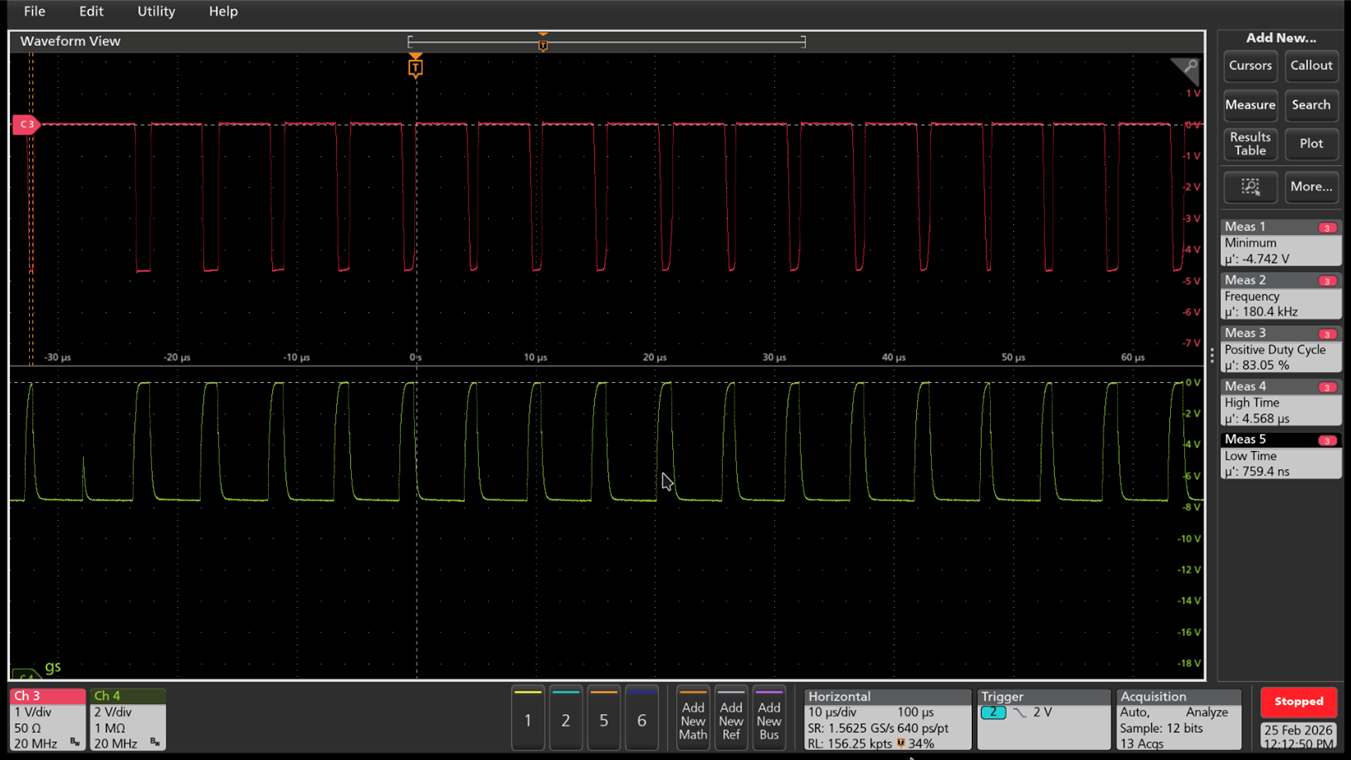The height and width of the screenshot is (760, 1351).
Task: Open the Meas 5 Low Time badge
Action: 1280,455
